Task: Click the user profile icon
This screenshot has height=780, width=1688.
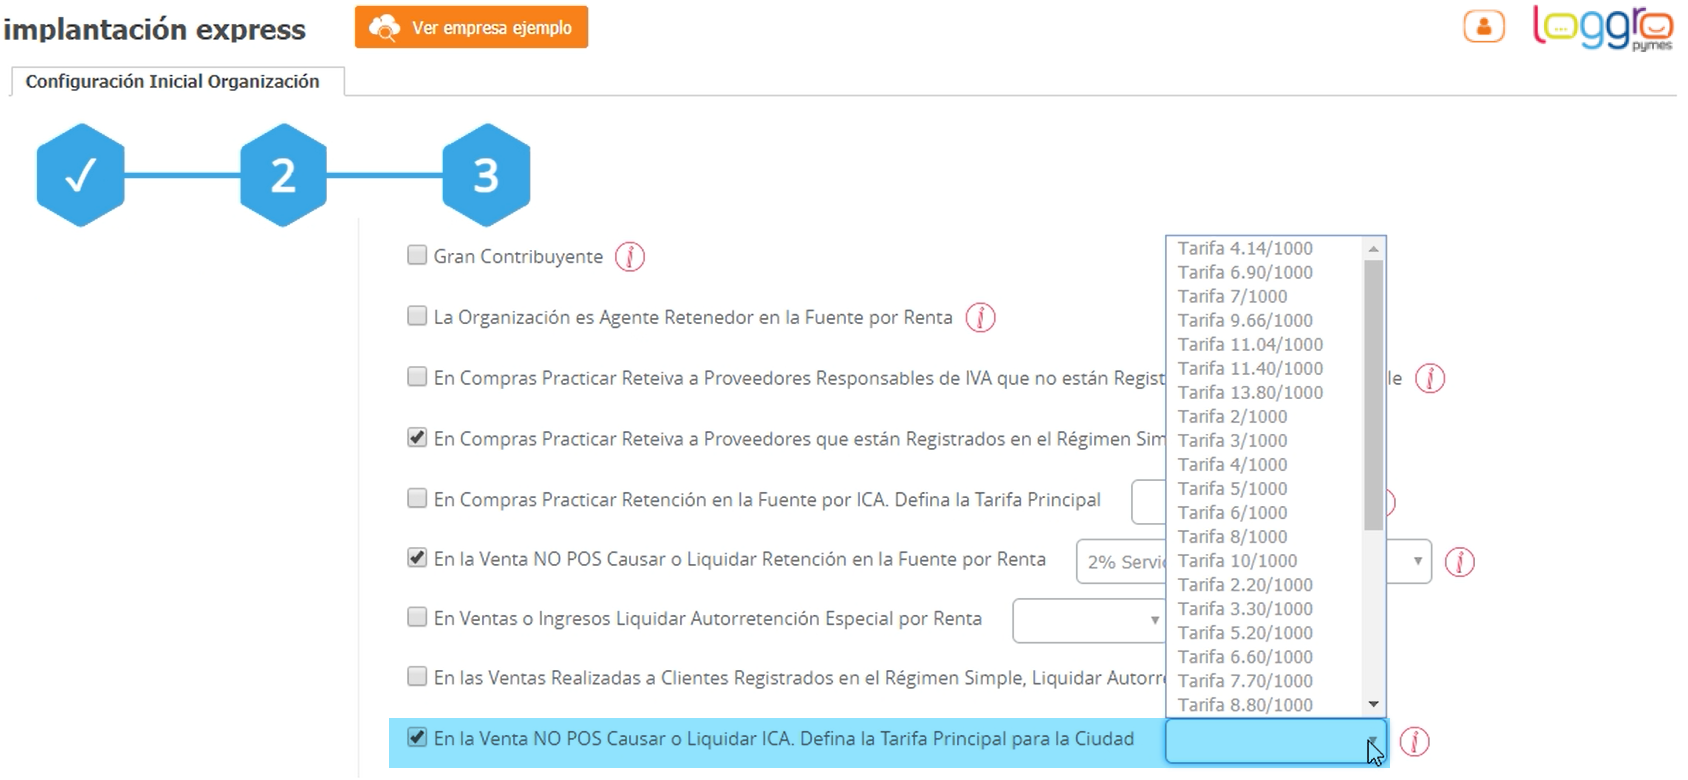Action: [x=1483, y=27]
